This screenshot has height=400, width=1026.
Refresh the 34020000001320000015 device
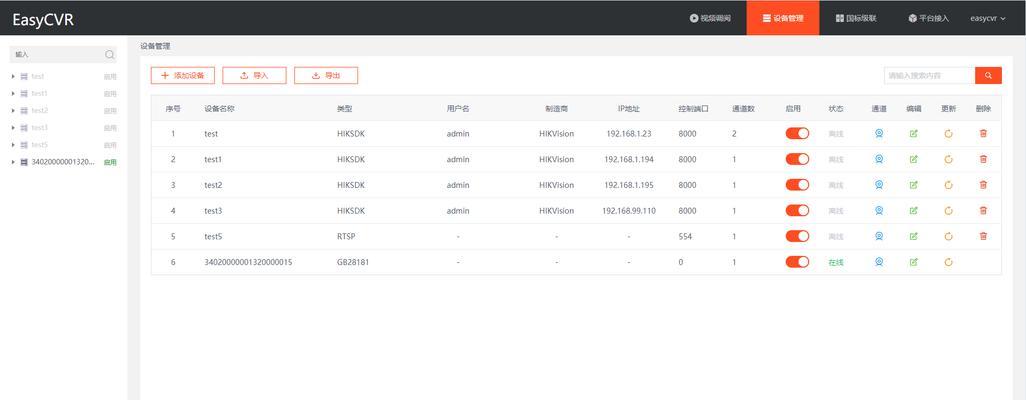(x=948, y=262)
